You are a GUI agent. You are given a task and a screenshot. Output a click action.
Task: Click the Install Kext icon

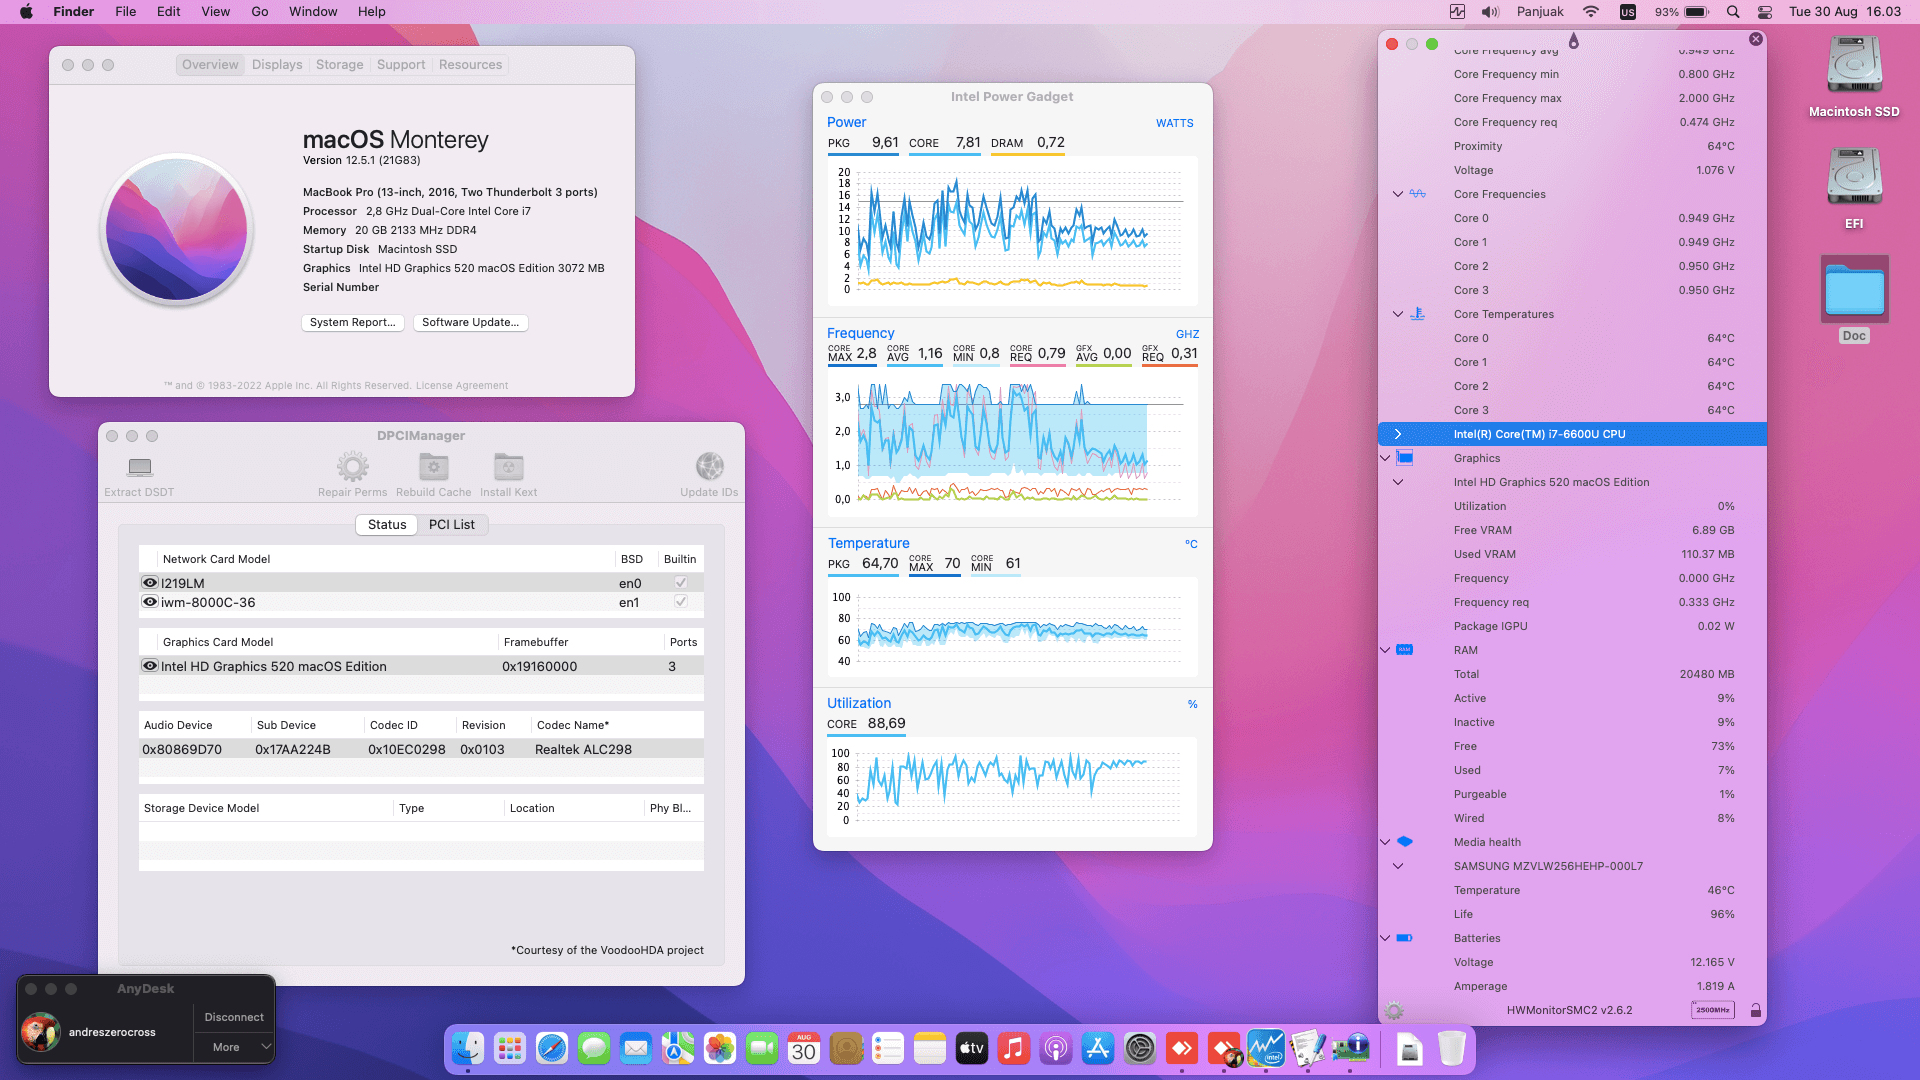(508, 467)
